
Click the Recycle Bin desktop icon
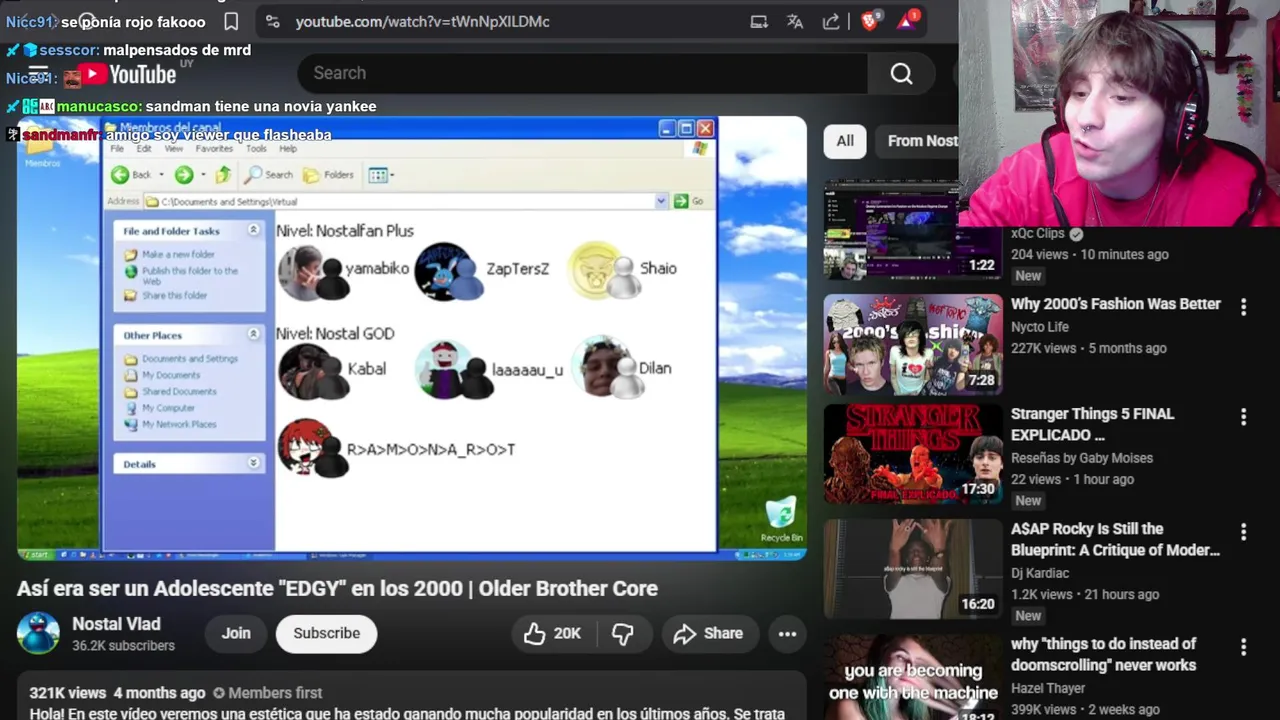(x=781, y=519)
